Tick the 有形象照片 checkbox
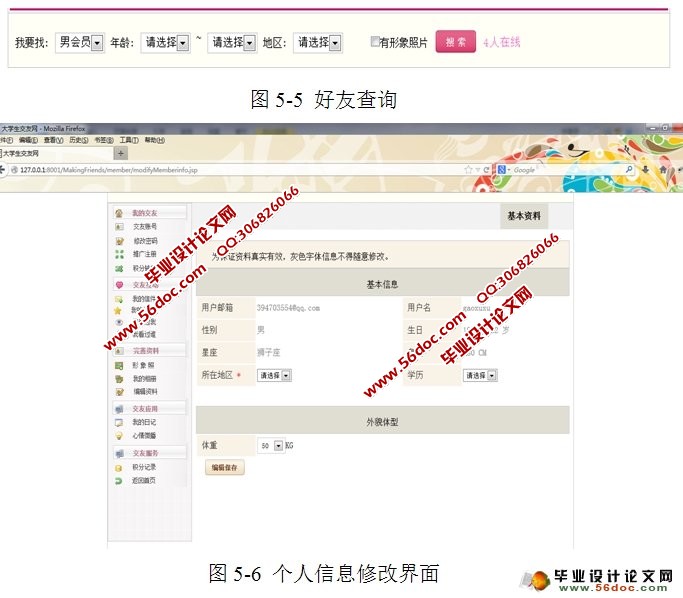Image resolution: width=683 pixels, height=598 pixels. coord(375,43)
